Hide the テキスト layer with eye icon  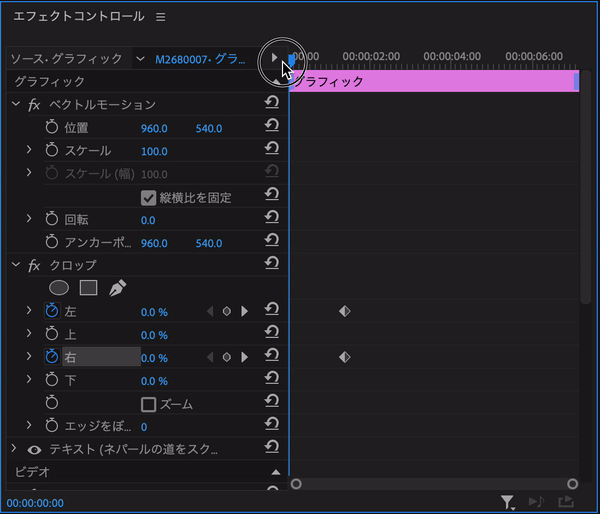[x=34, y=450]
